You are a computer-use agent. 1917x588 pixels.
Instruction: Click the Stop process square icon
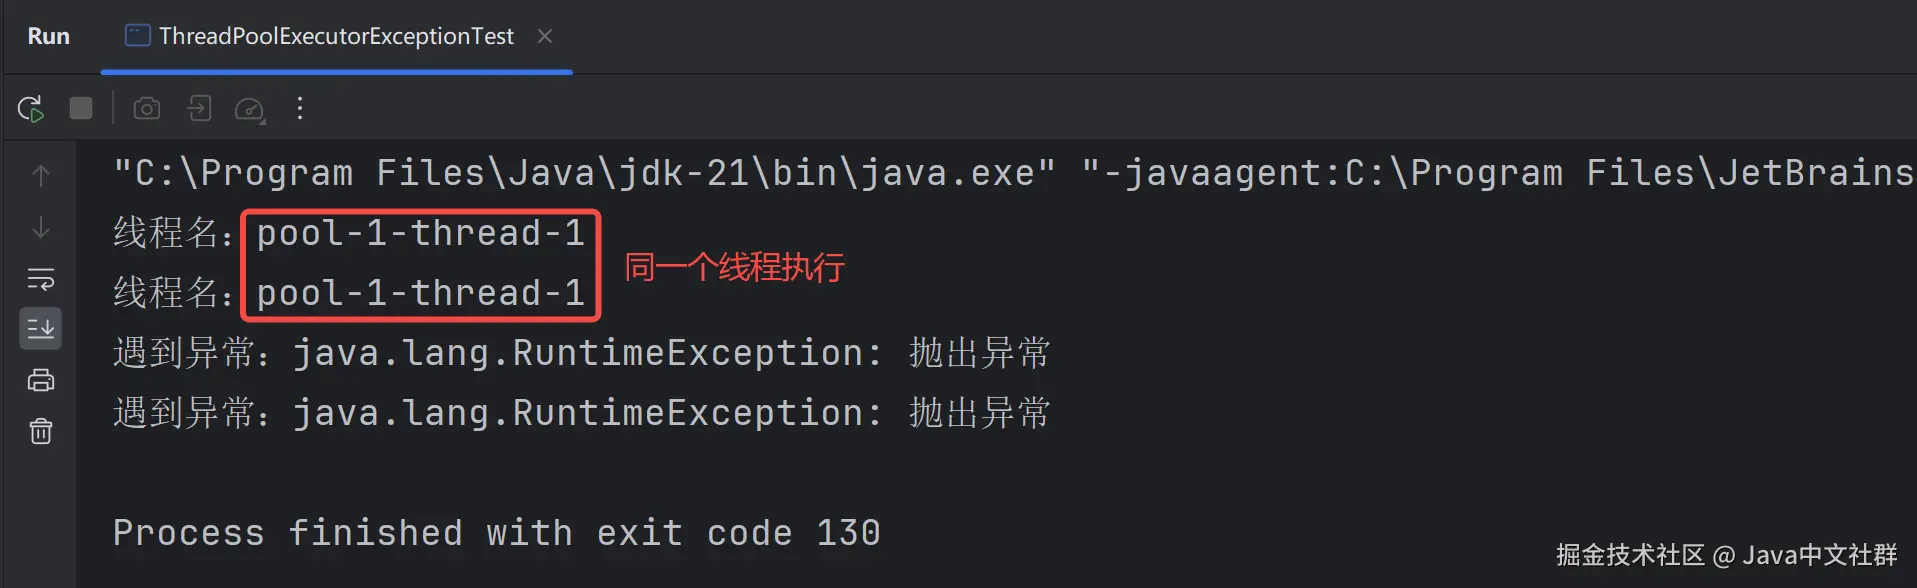click(x=81, y=108)
